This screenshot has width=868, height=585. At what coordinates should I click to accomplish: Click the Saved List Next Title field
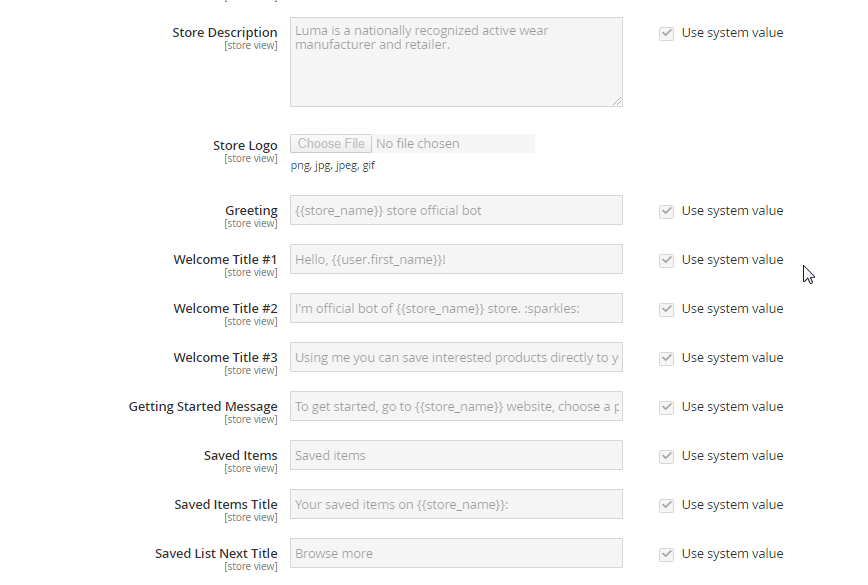point(456,553)
